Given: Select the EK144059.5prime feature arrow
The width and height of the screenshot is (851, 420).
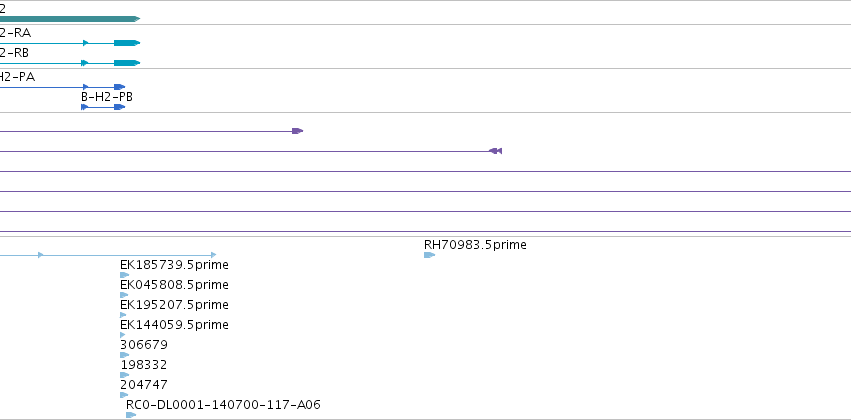Looking at the screenshot, I should point(123,335).
